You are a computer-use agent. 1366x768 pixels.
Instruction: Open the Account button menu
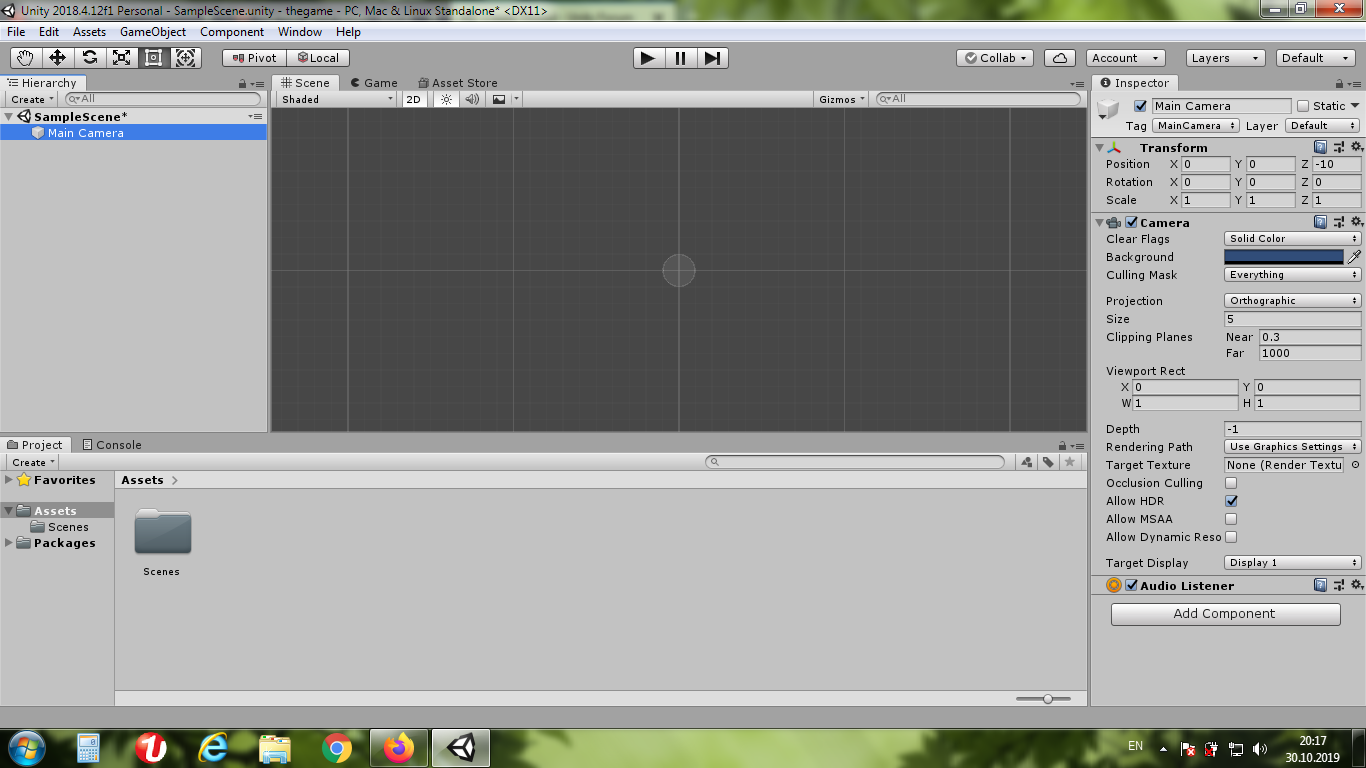pyautogui.click(x=1125, y=58)
